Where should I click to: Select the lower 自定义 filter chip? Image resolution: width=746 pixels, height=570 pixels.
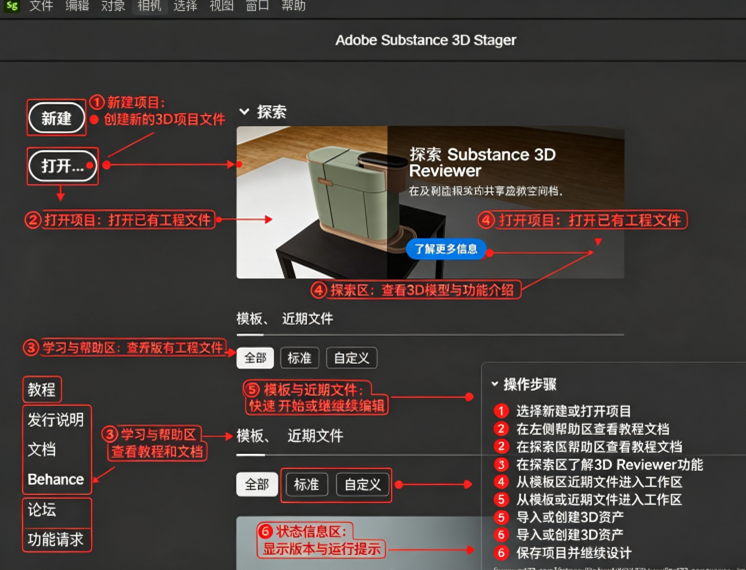tap(363, 484)
